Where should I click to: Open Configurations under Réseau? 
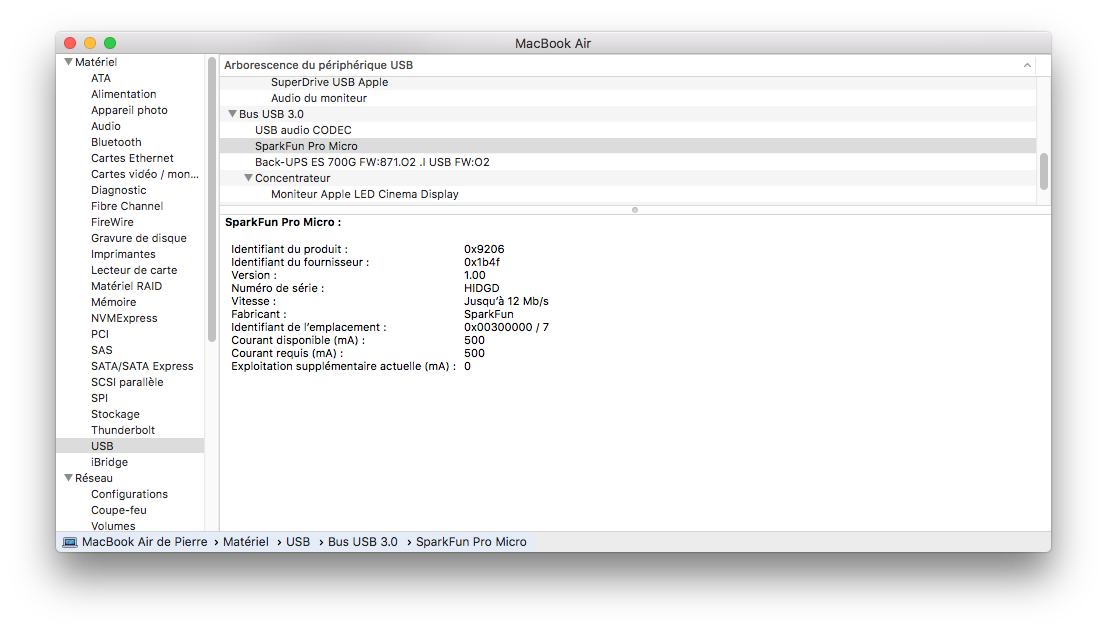click(x=129, y=494)
